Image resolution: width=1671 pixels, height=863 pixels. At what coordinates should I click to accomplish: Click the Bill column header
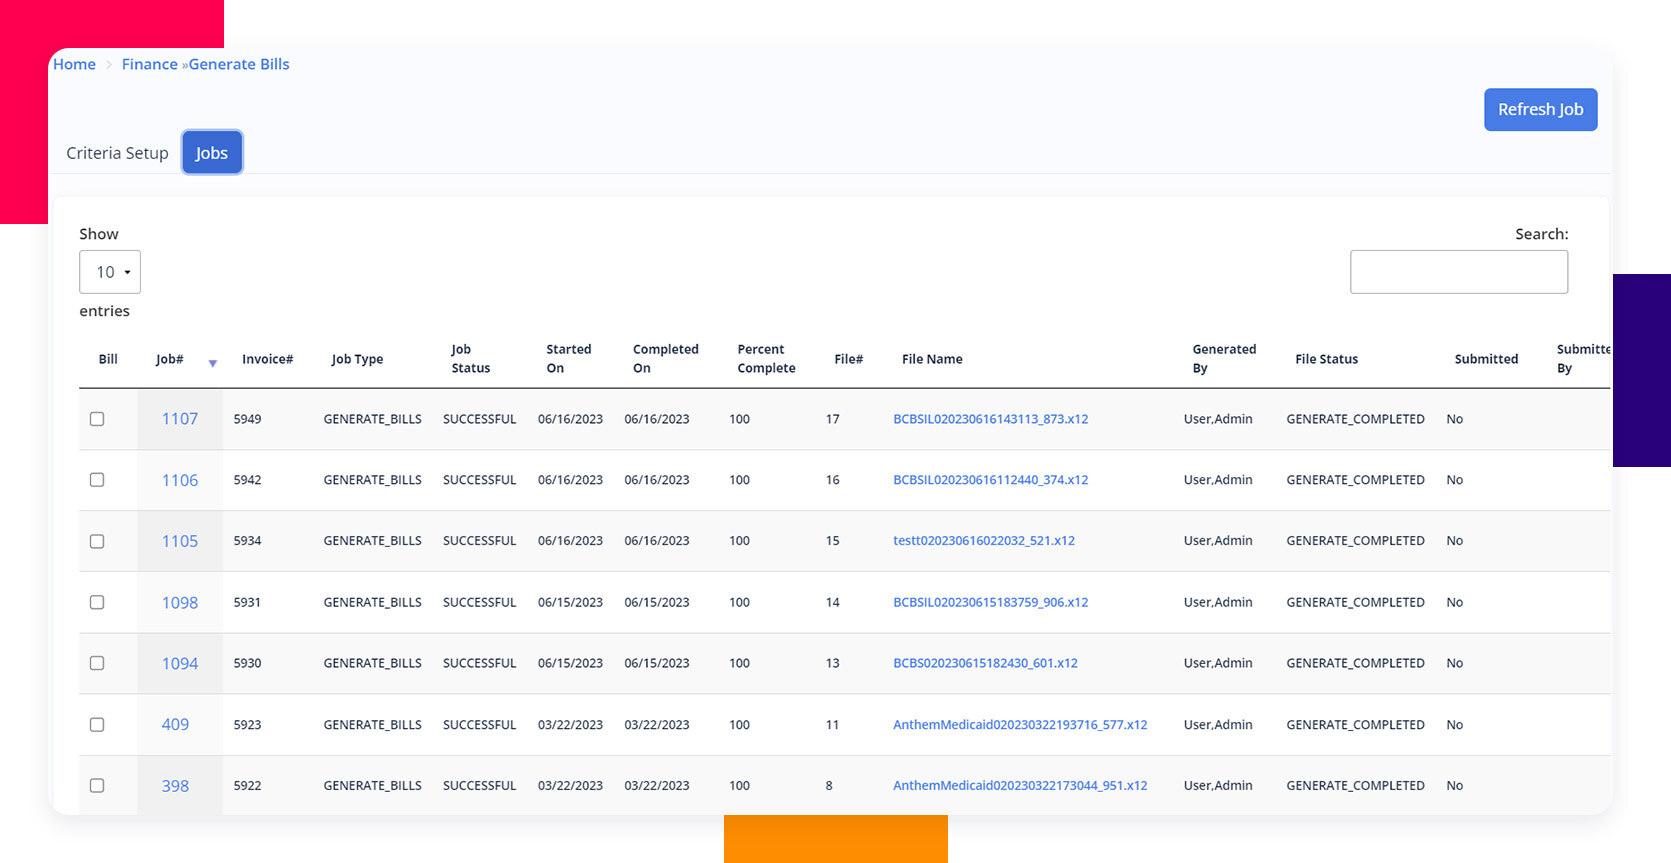click(x=108, y=359)
